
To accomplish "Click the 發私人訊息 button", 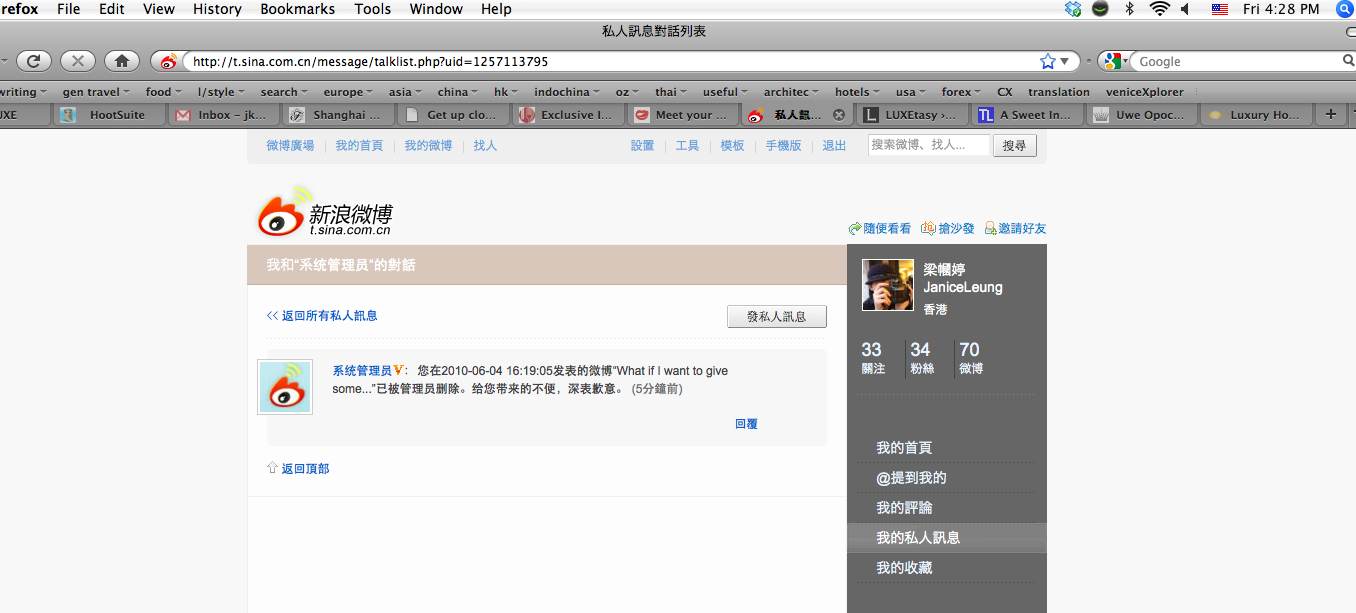I will [776, 316].
